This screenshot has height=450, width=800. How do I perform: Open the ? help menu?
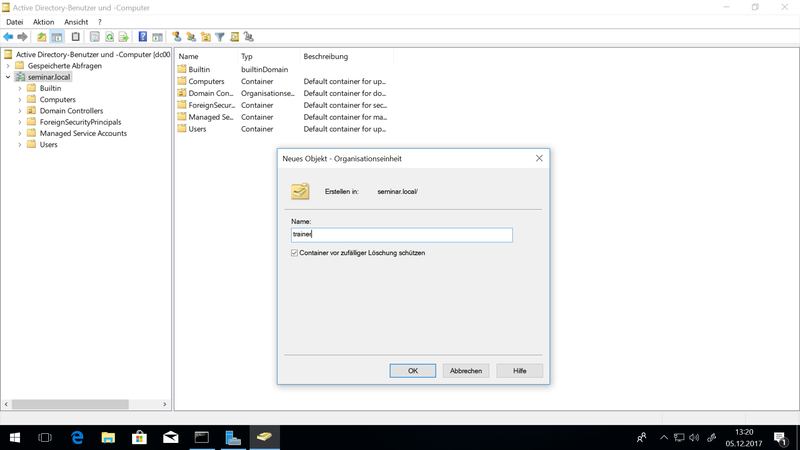[99, 22]
